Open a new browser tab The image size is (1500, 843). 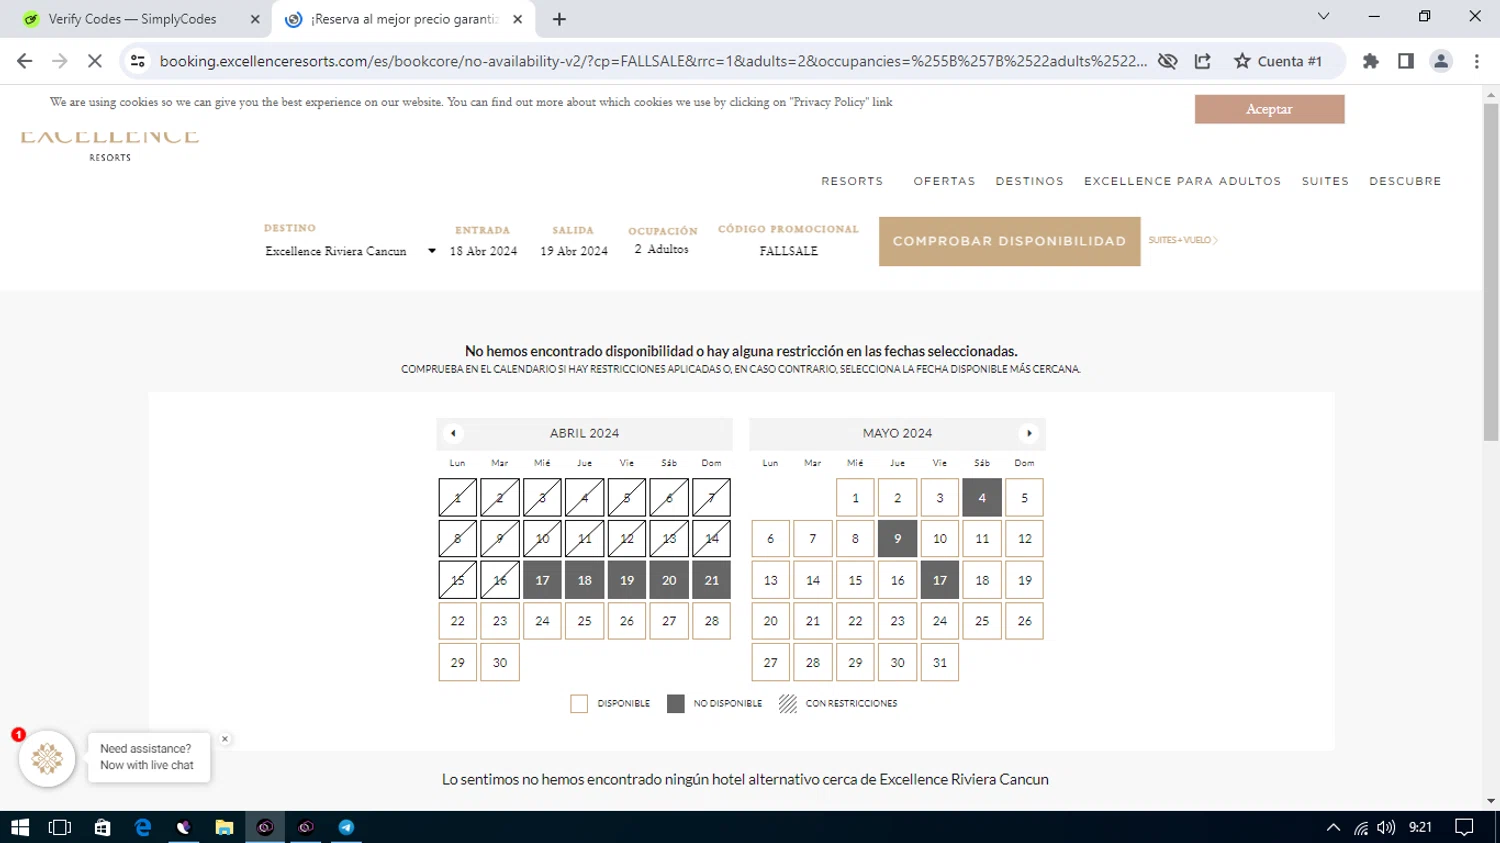pos(559,19)
